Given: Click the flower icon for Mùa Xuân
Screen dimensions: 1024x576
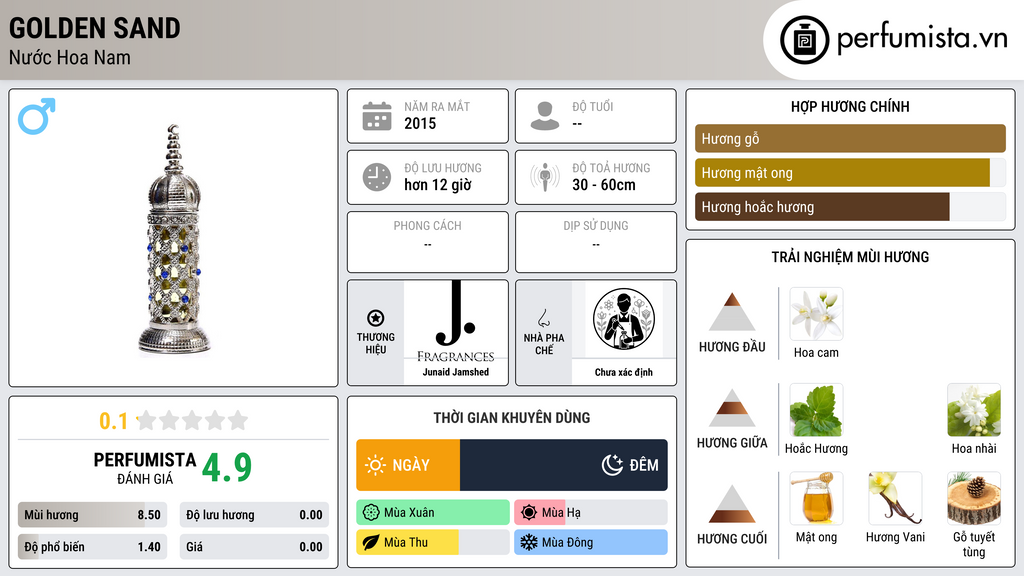Looking at the screenshot, I should (371, 513).
